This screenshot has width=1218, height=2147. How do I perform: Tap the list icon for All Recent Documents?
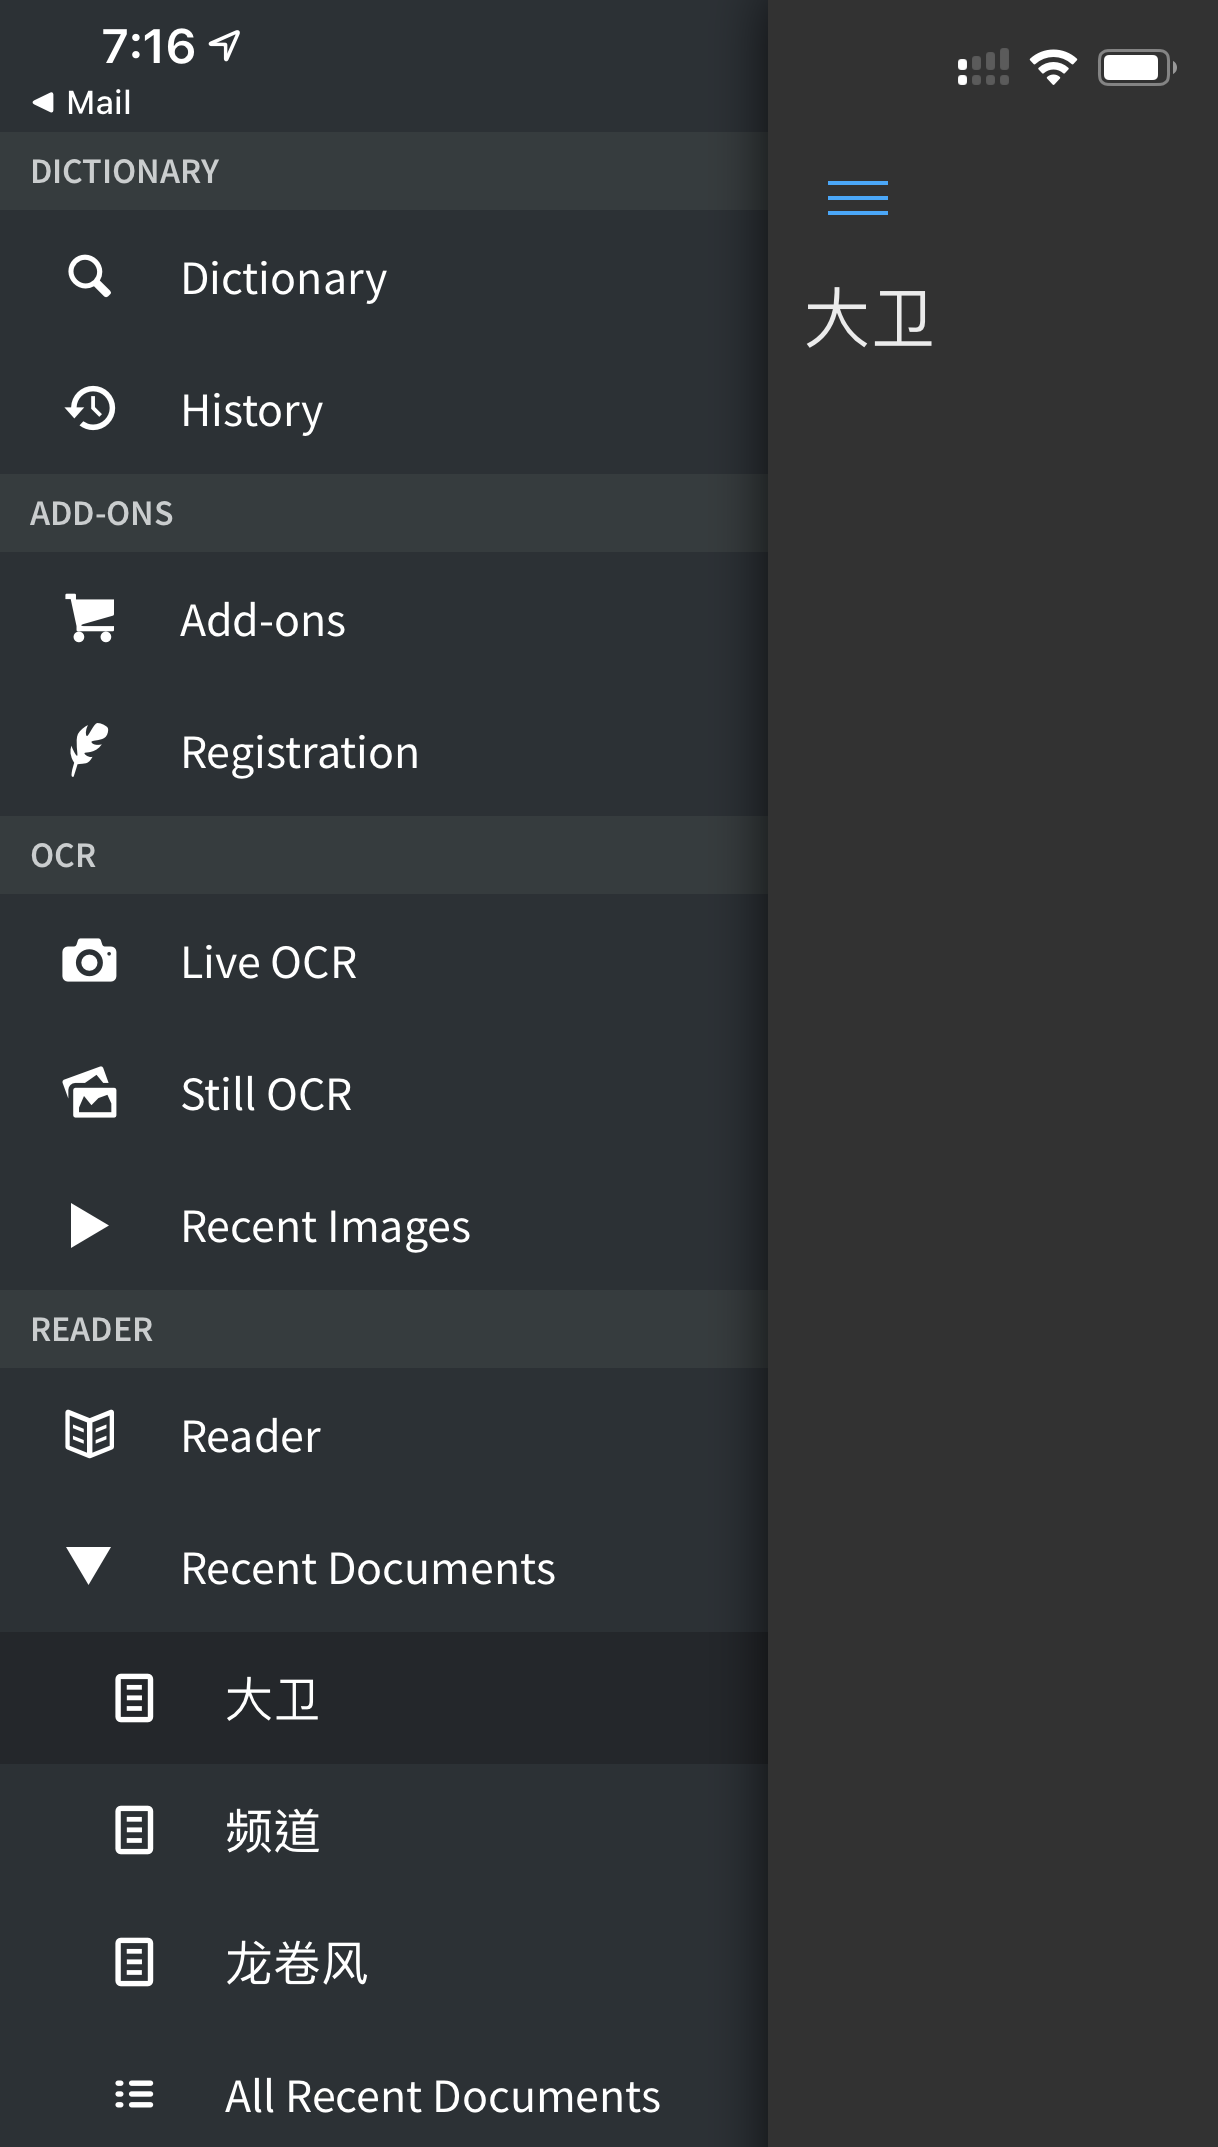click(x=134, y=2094)
